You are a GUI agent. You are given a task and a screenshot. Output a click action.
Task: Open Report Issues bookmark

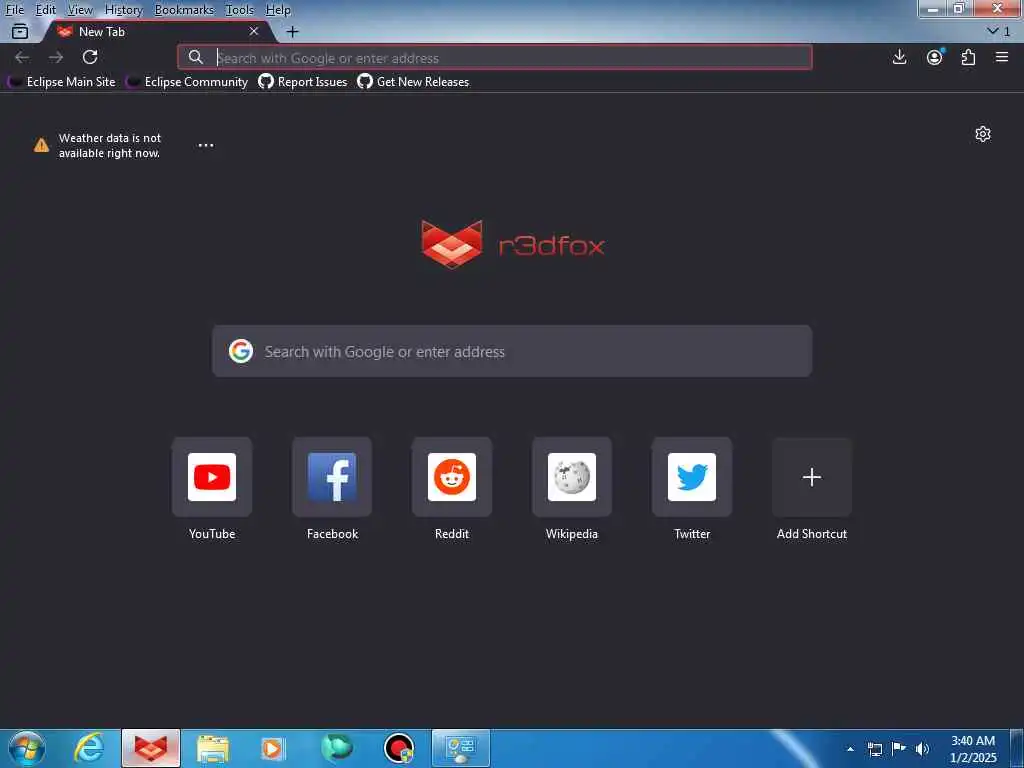pyautogui.click(x=303, y=82)
